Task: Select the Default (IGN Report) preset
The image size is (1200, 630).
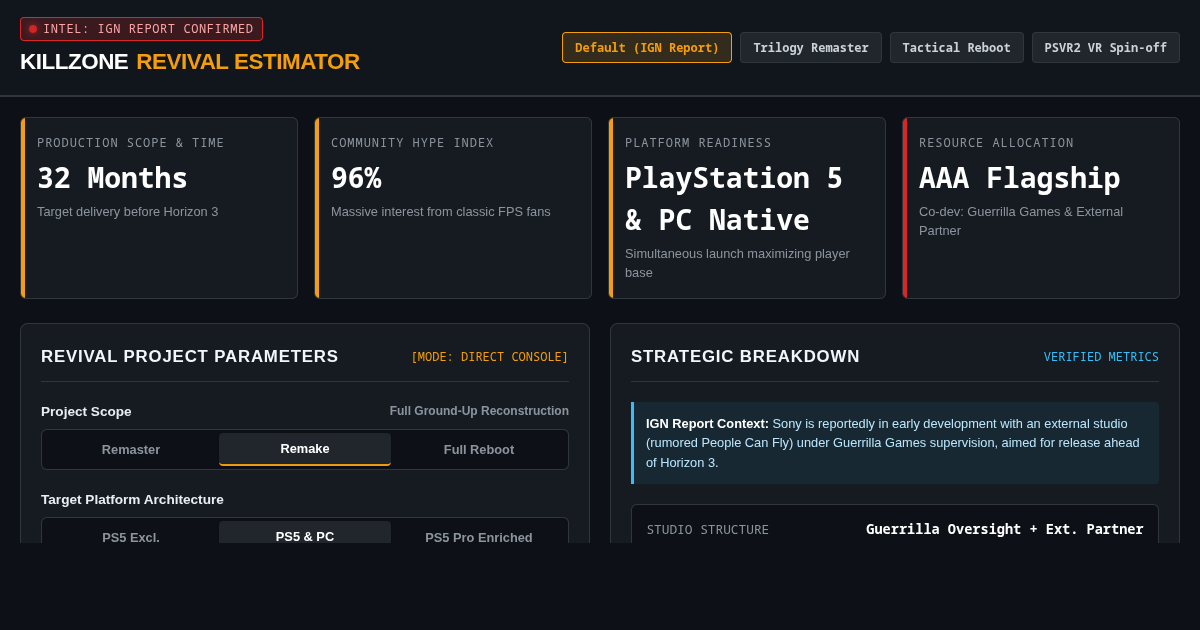Action: pos(647,48)
